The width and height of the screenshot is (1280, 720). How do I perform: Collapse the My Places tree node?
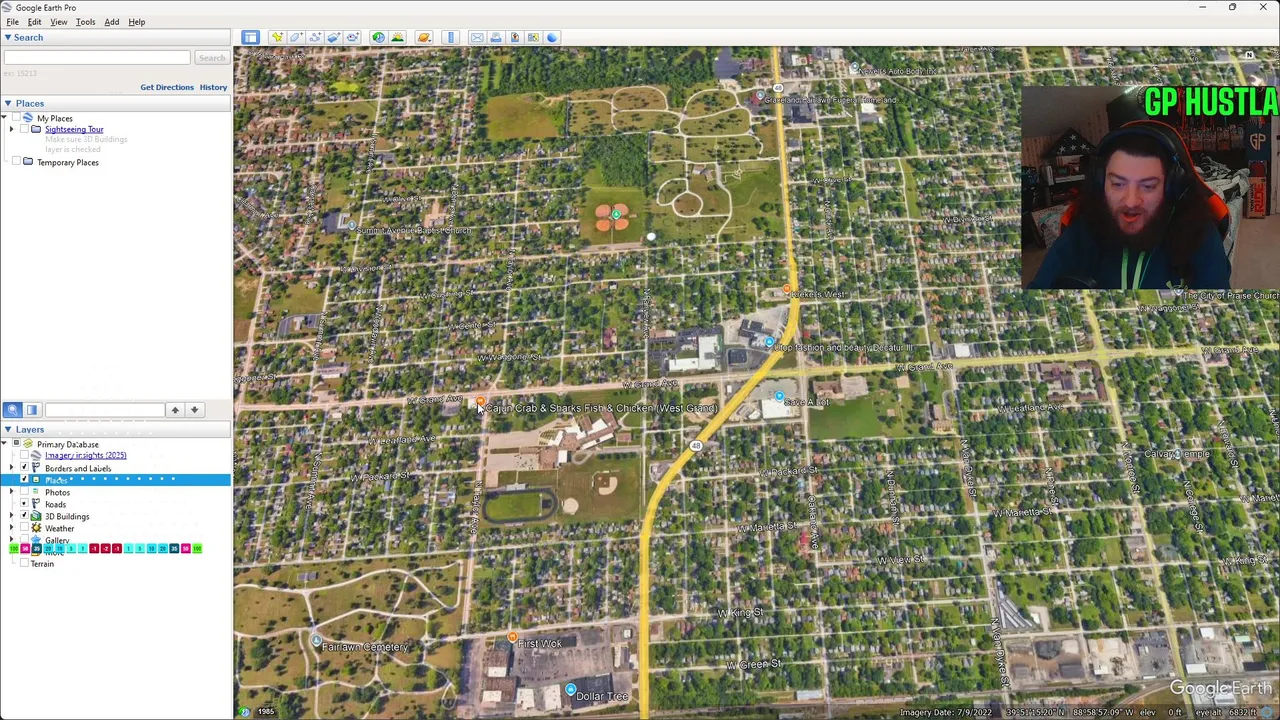coord(4,118)
